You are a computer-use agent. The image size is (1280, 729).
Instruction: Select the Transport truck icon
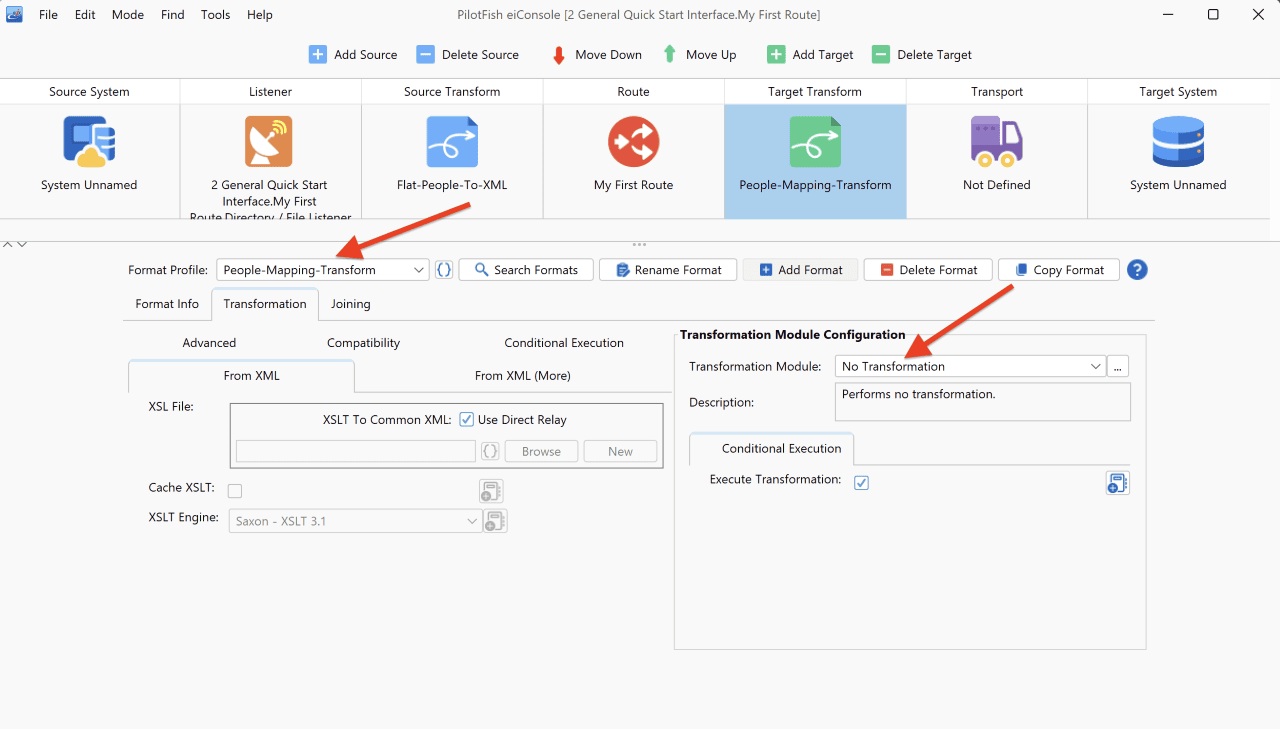[x=996, y=141]
